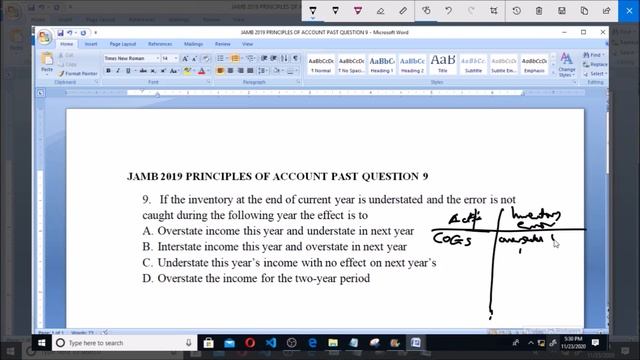
Task: Open Select dropdown in Editing group
Action: click(596, 73)
